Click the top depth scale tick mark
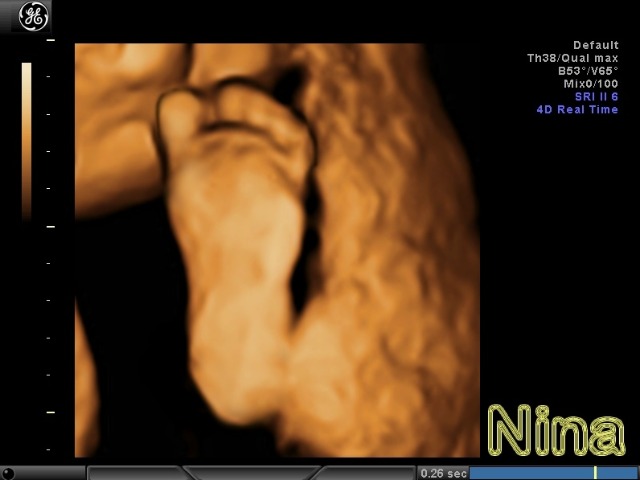Image resolution: width=640 pixels, height=480 pixels. coord(51,41)
